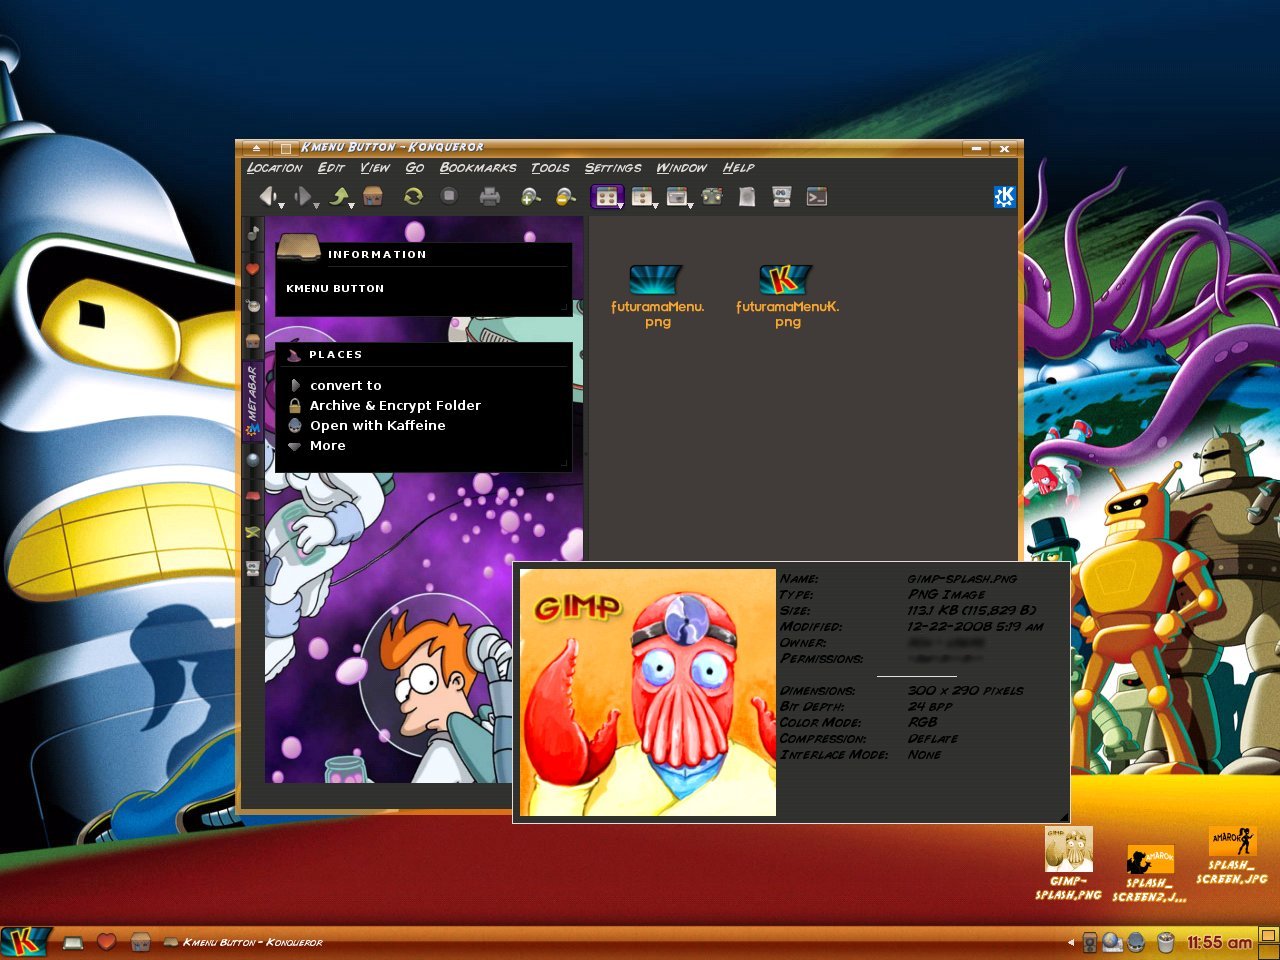Open the View menu
1280x960 pixels.
pos(375,168)
